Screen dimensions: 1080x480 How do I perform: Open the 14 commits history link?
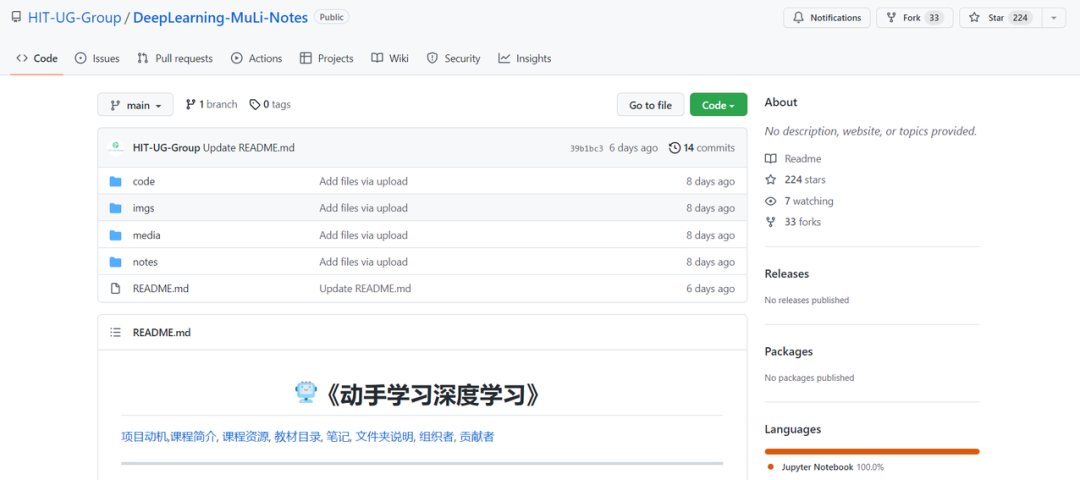click(x=702, y=148)
